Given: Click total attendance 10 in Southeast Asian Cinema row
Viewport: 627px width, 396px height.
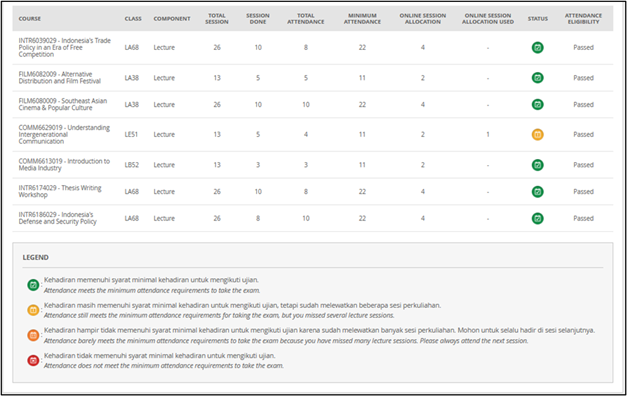Looking at the screenshot, I should coord(306,105).
